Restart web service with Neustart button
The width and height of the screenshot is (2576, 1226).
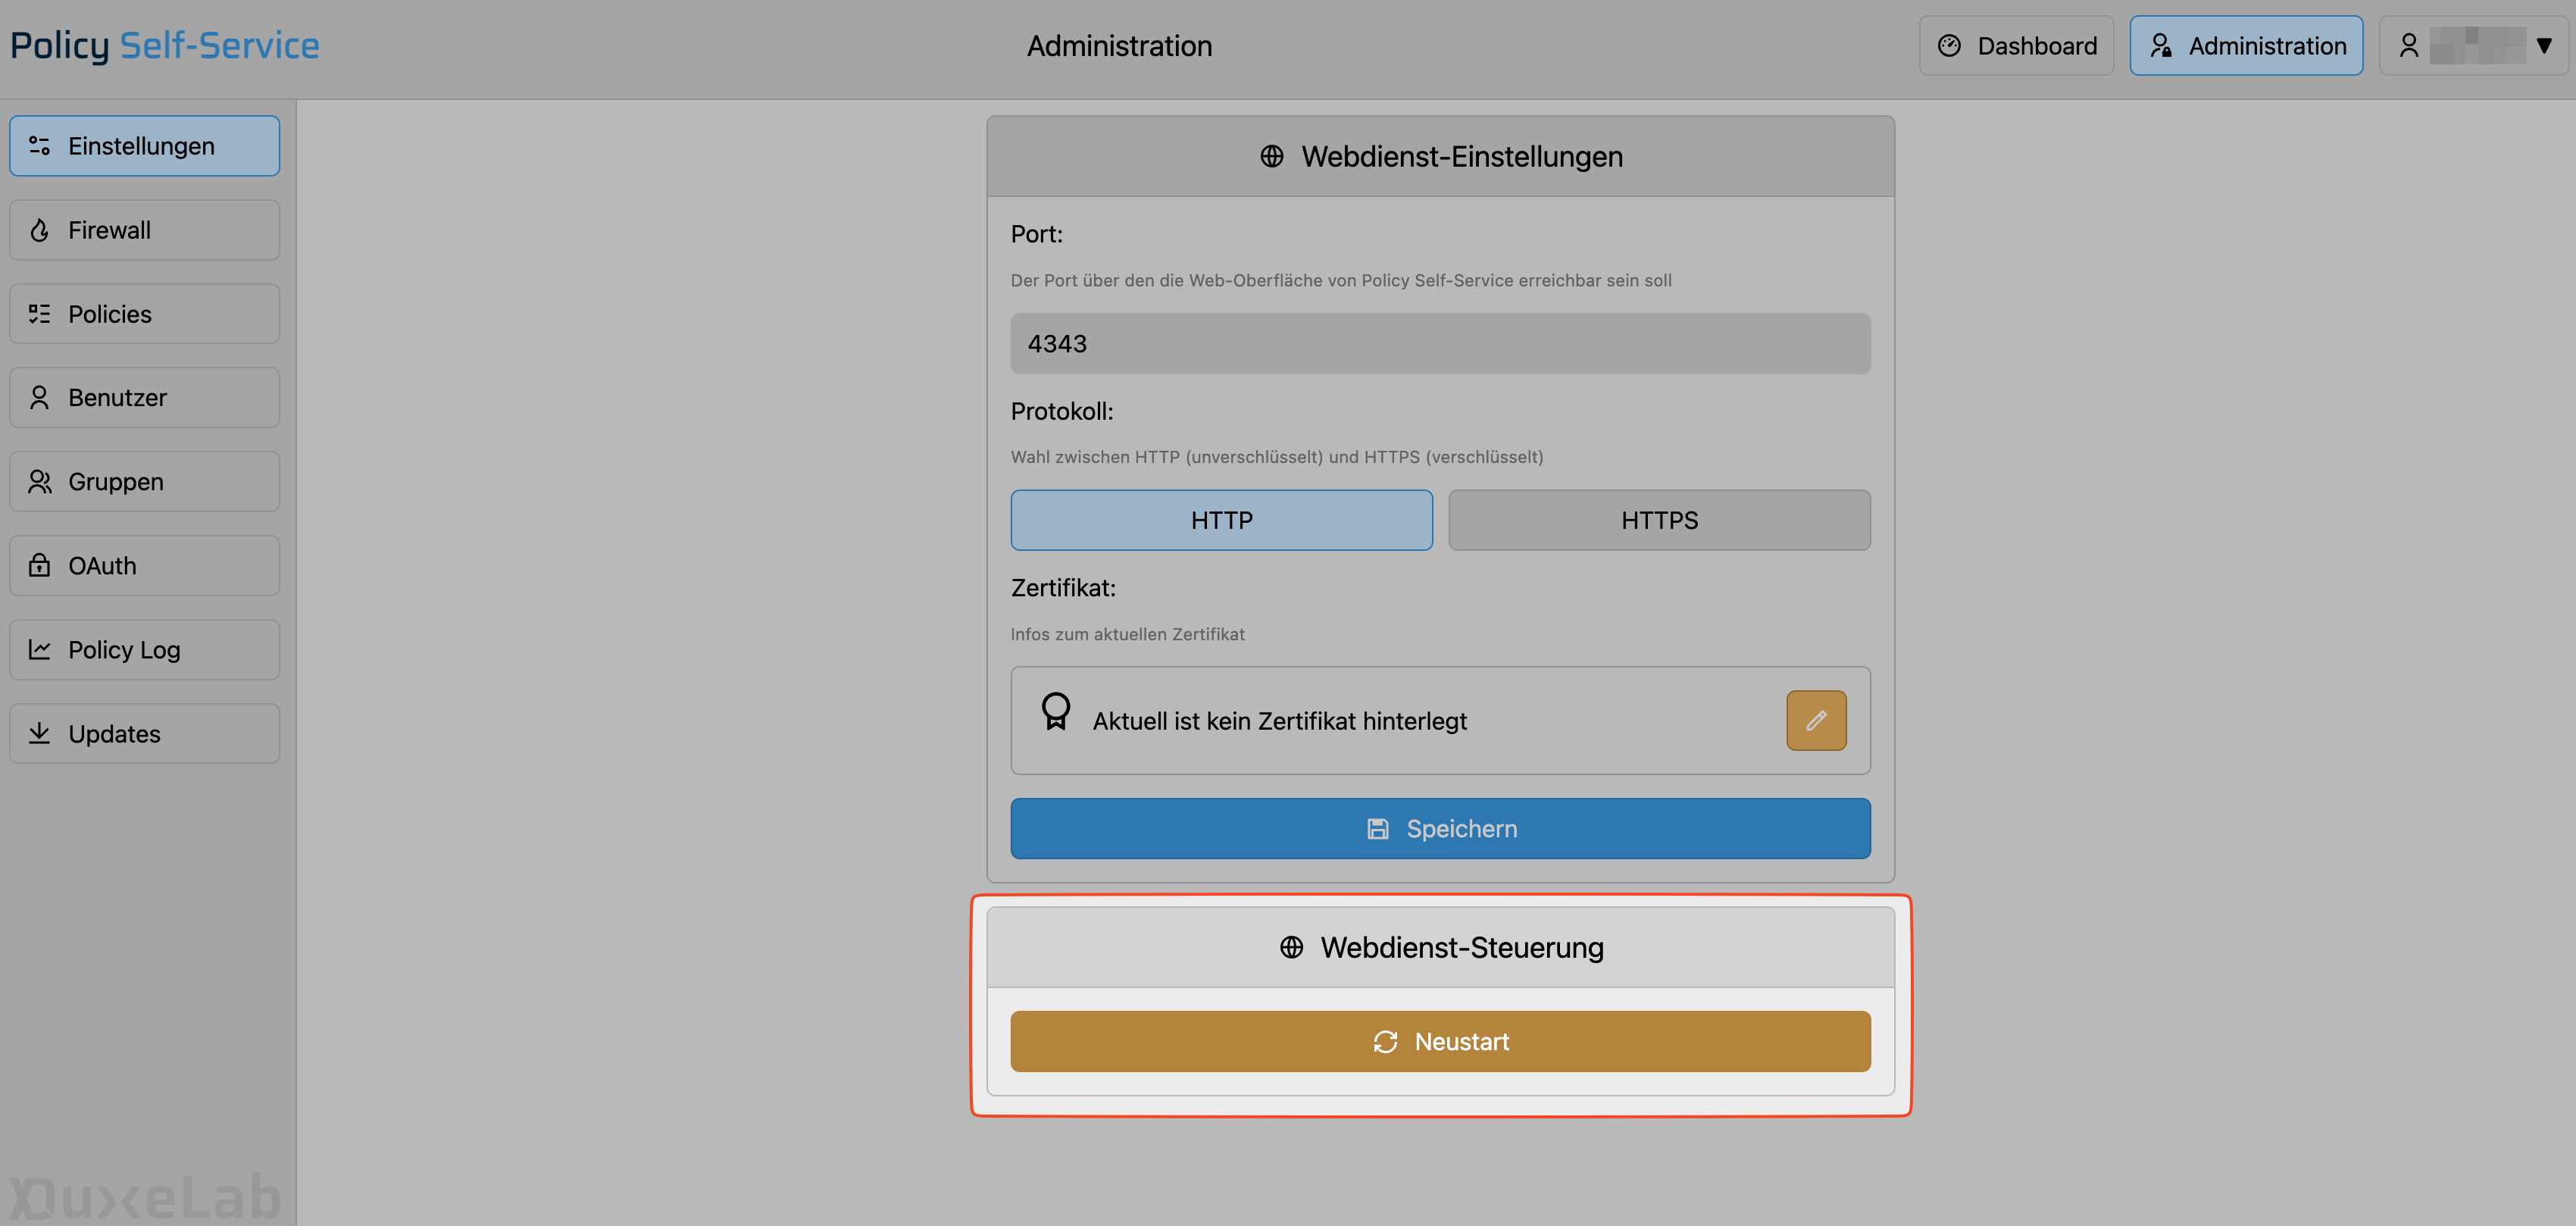(x=1439, y=1041)
